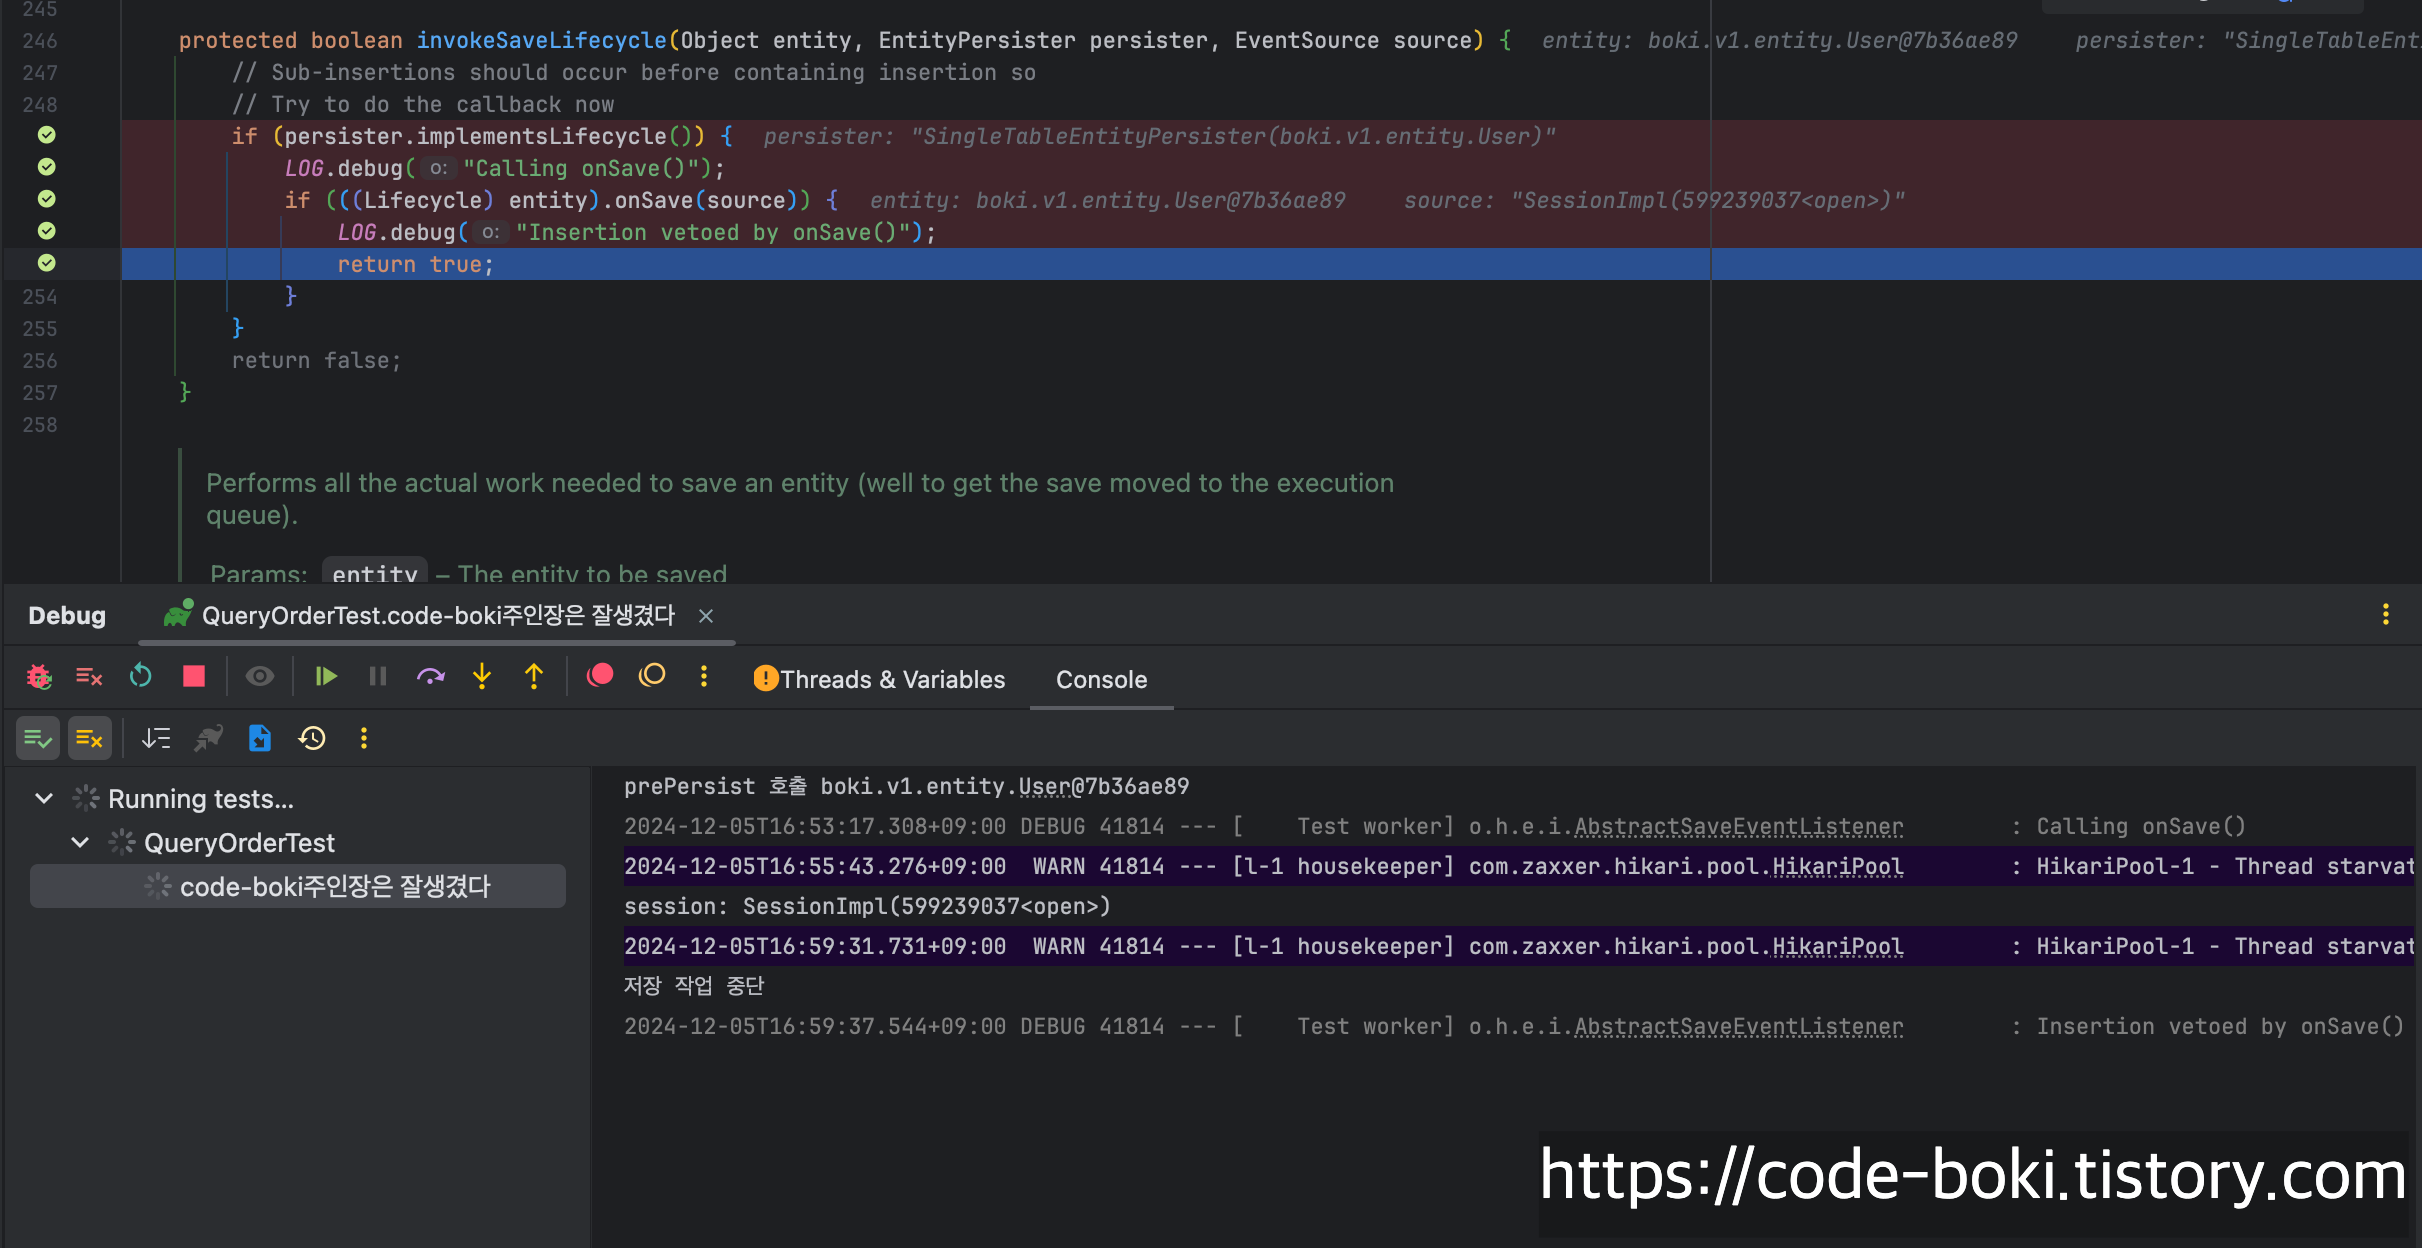Select the code-boki test item in the tree

click(x=334, y=887)
